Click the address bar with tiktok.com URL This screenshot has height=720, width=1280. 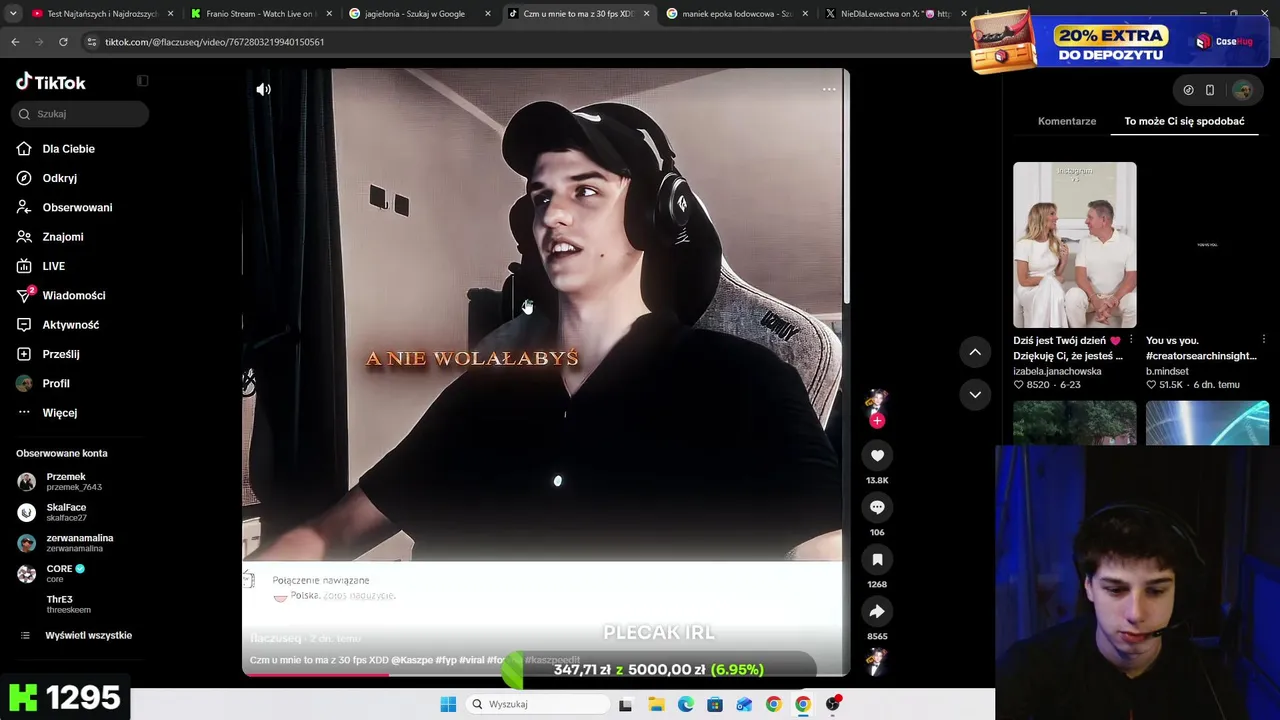[x=525, y=42]
